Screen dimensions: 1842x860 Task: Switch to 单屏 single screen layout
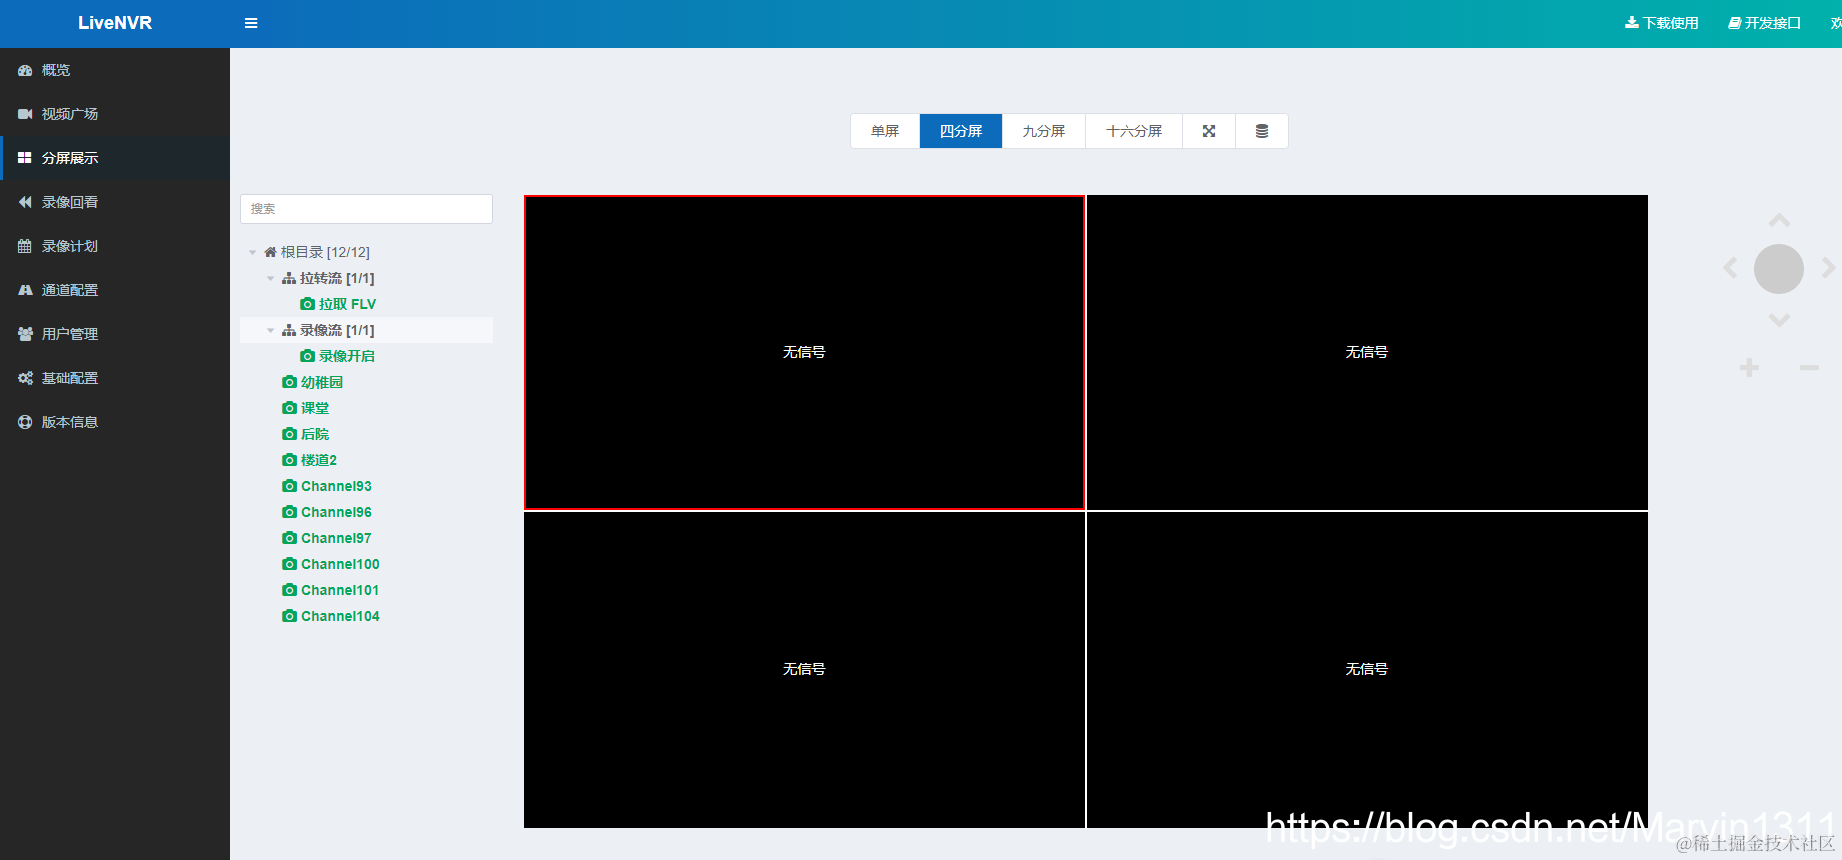pyautogui.click(x=885, y=131)
